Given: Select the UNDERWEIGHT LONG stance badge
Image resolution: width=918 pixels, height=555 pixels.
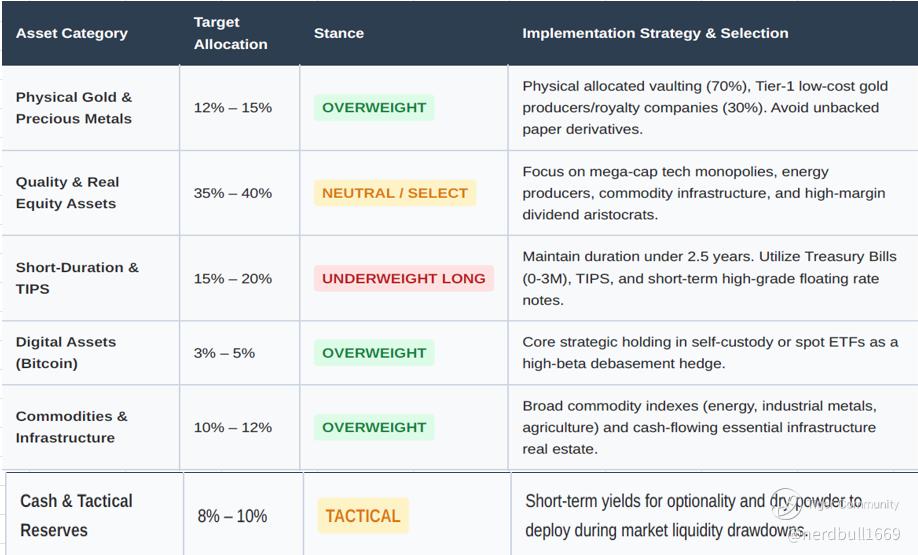Looking at the screenshot, I should (404, 279).
